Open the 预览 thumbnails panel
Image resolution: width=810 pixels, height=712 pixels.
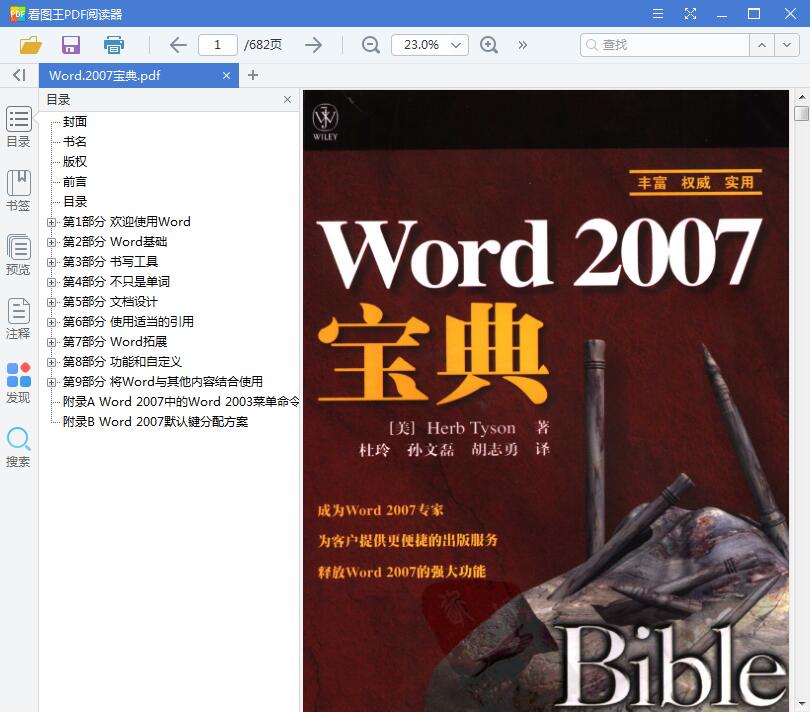point(19,255)
